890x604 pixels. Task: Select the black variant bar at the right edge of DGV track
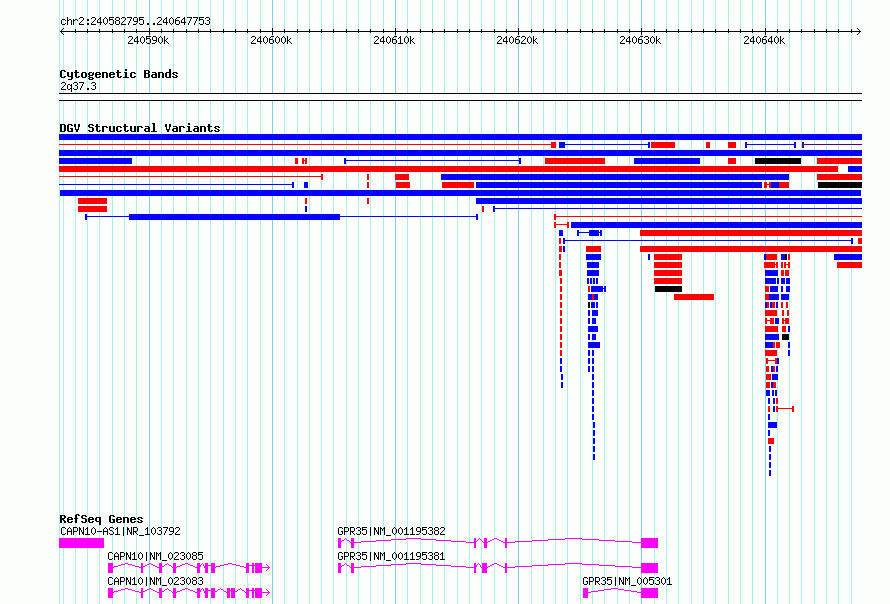click(x=839, y=185)
